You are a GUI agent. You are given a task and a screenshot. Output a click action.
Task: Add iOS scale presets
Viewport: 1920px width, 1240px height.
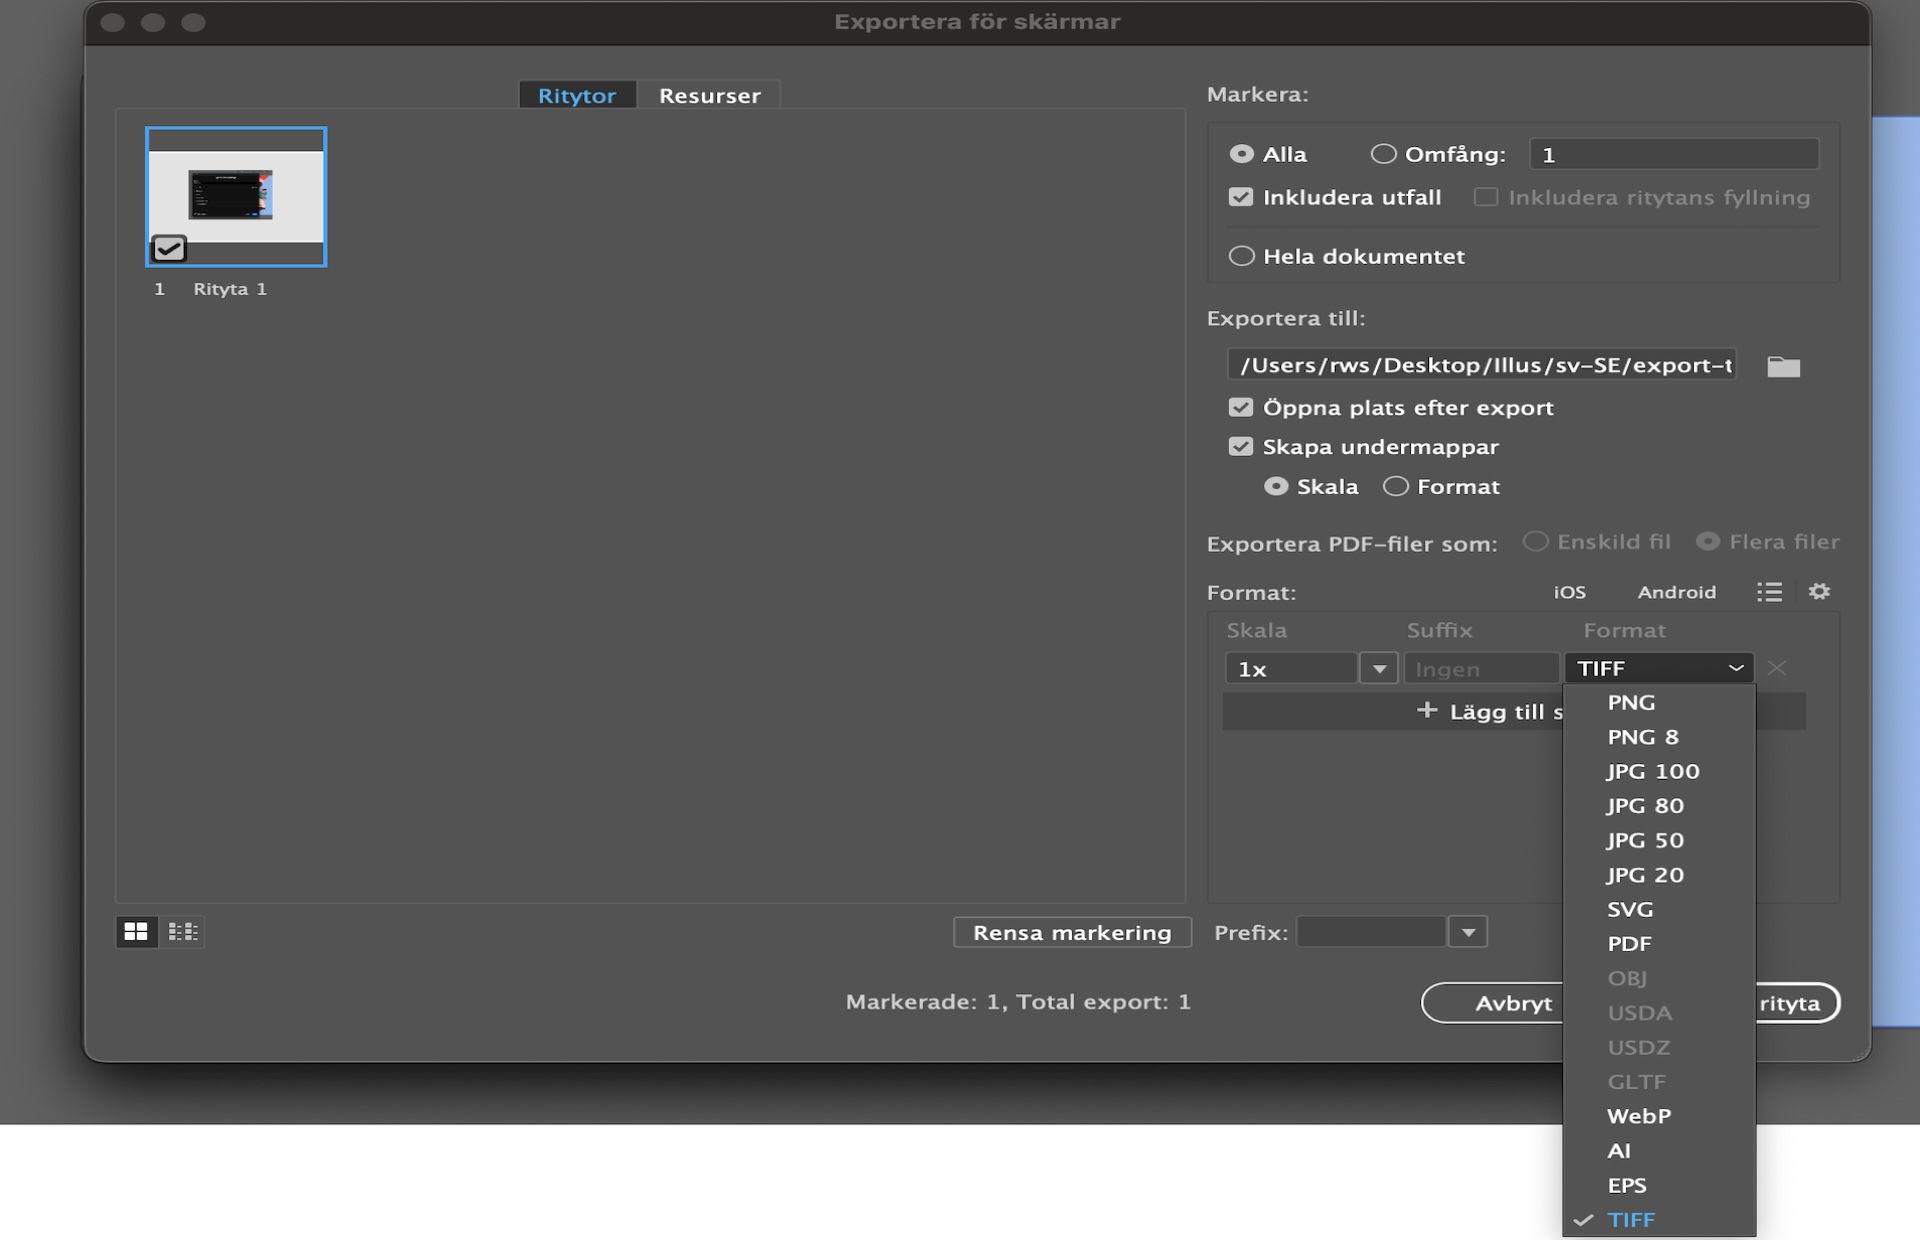click(x=1569, y=592)
